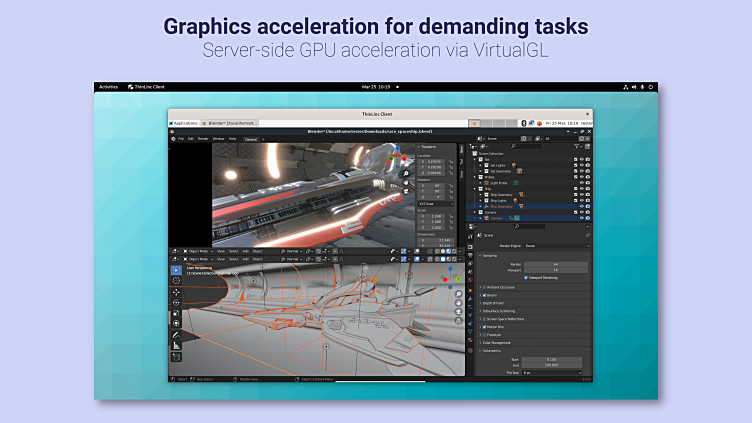Choose the Rotate tool in left toolbar
The height and width of the screenshot is (423, 752).
pos(176,302)
